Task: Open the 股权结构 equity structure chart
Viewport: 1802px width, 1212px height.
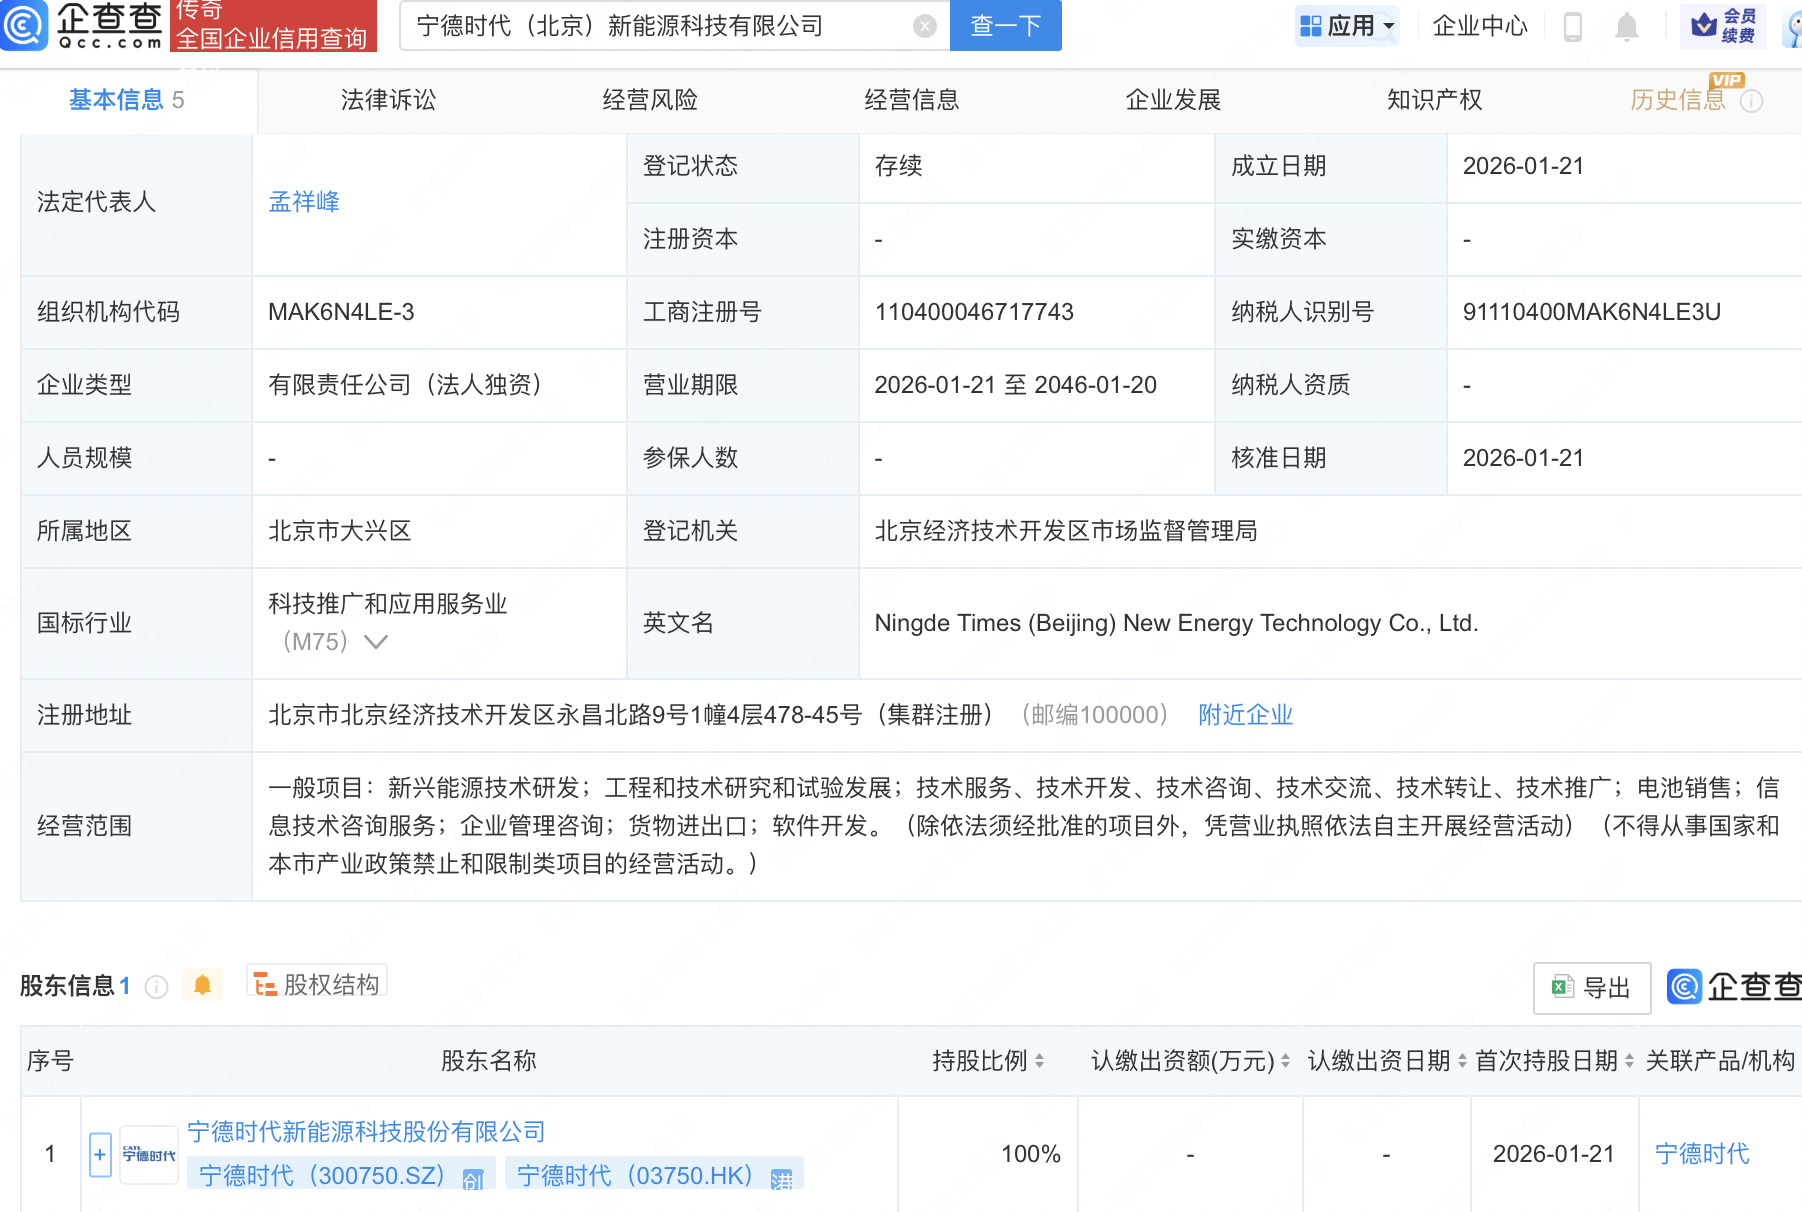Action: (x=316, y=983)
